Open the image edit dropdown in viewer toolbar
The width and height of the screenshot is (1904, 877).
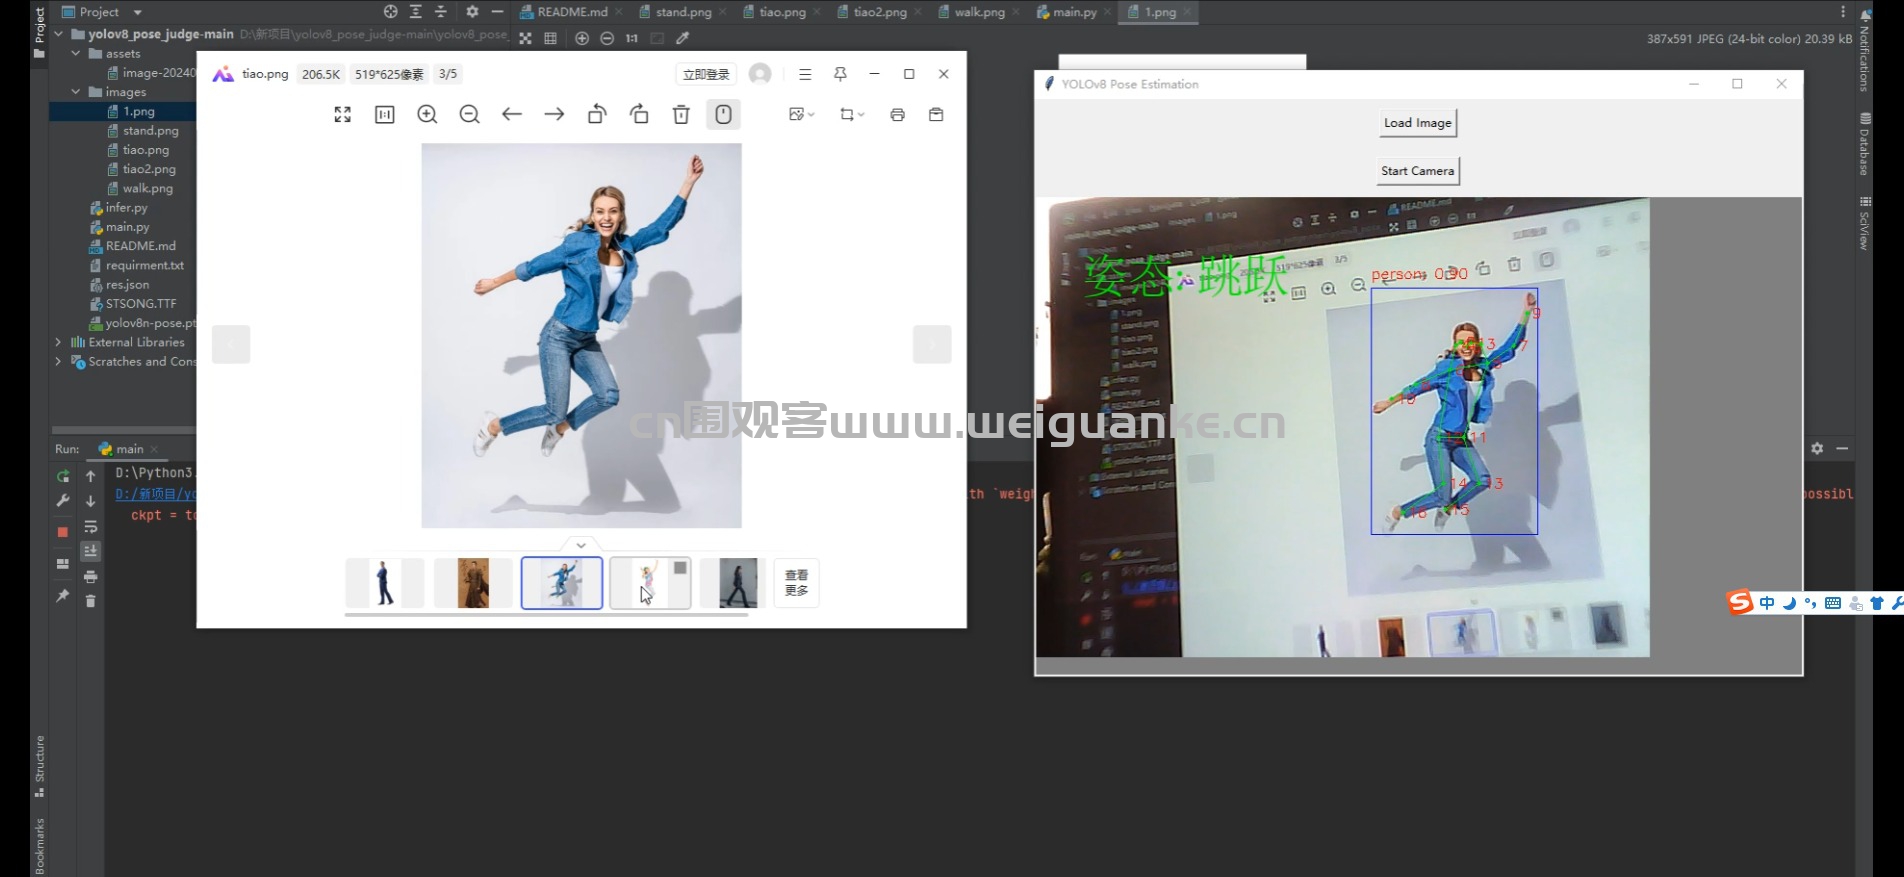click(801, 114)
